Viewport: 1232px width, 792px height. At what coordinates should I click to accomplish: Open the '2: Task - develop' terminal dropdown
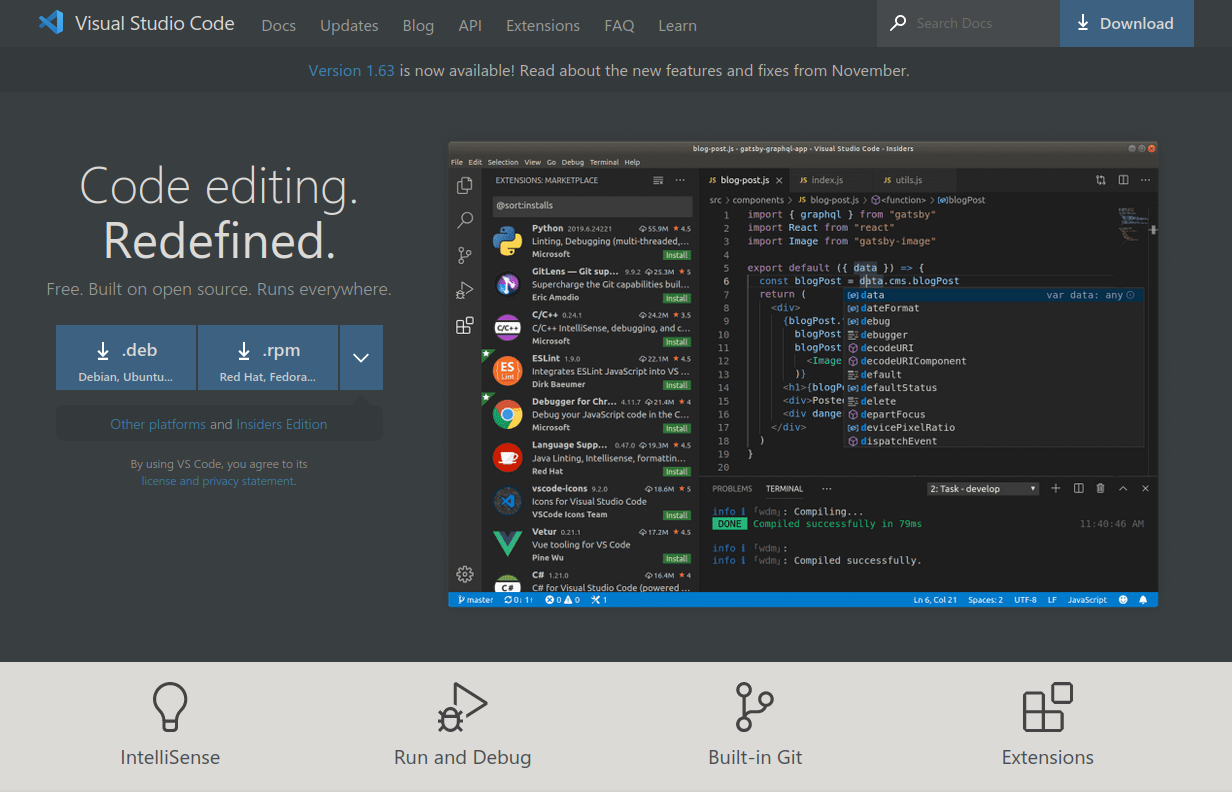point(984,488)
